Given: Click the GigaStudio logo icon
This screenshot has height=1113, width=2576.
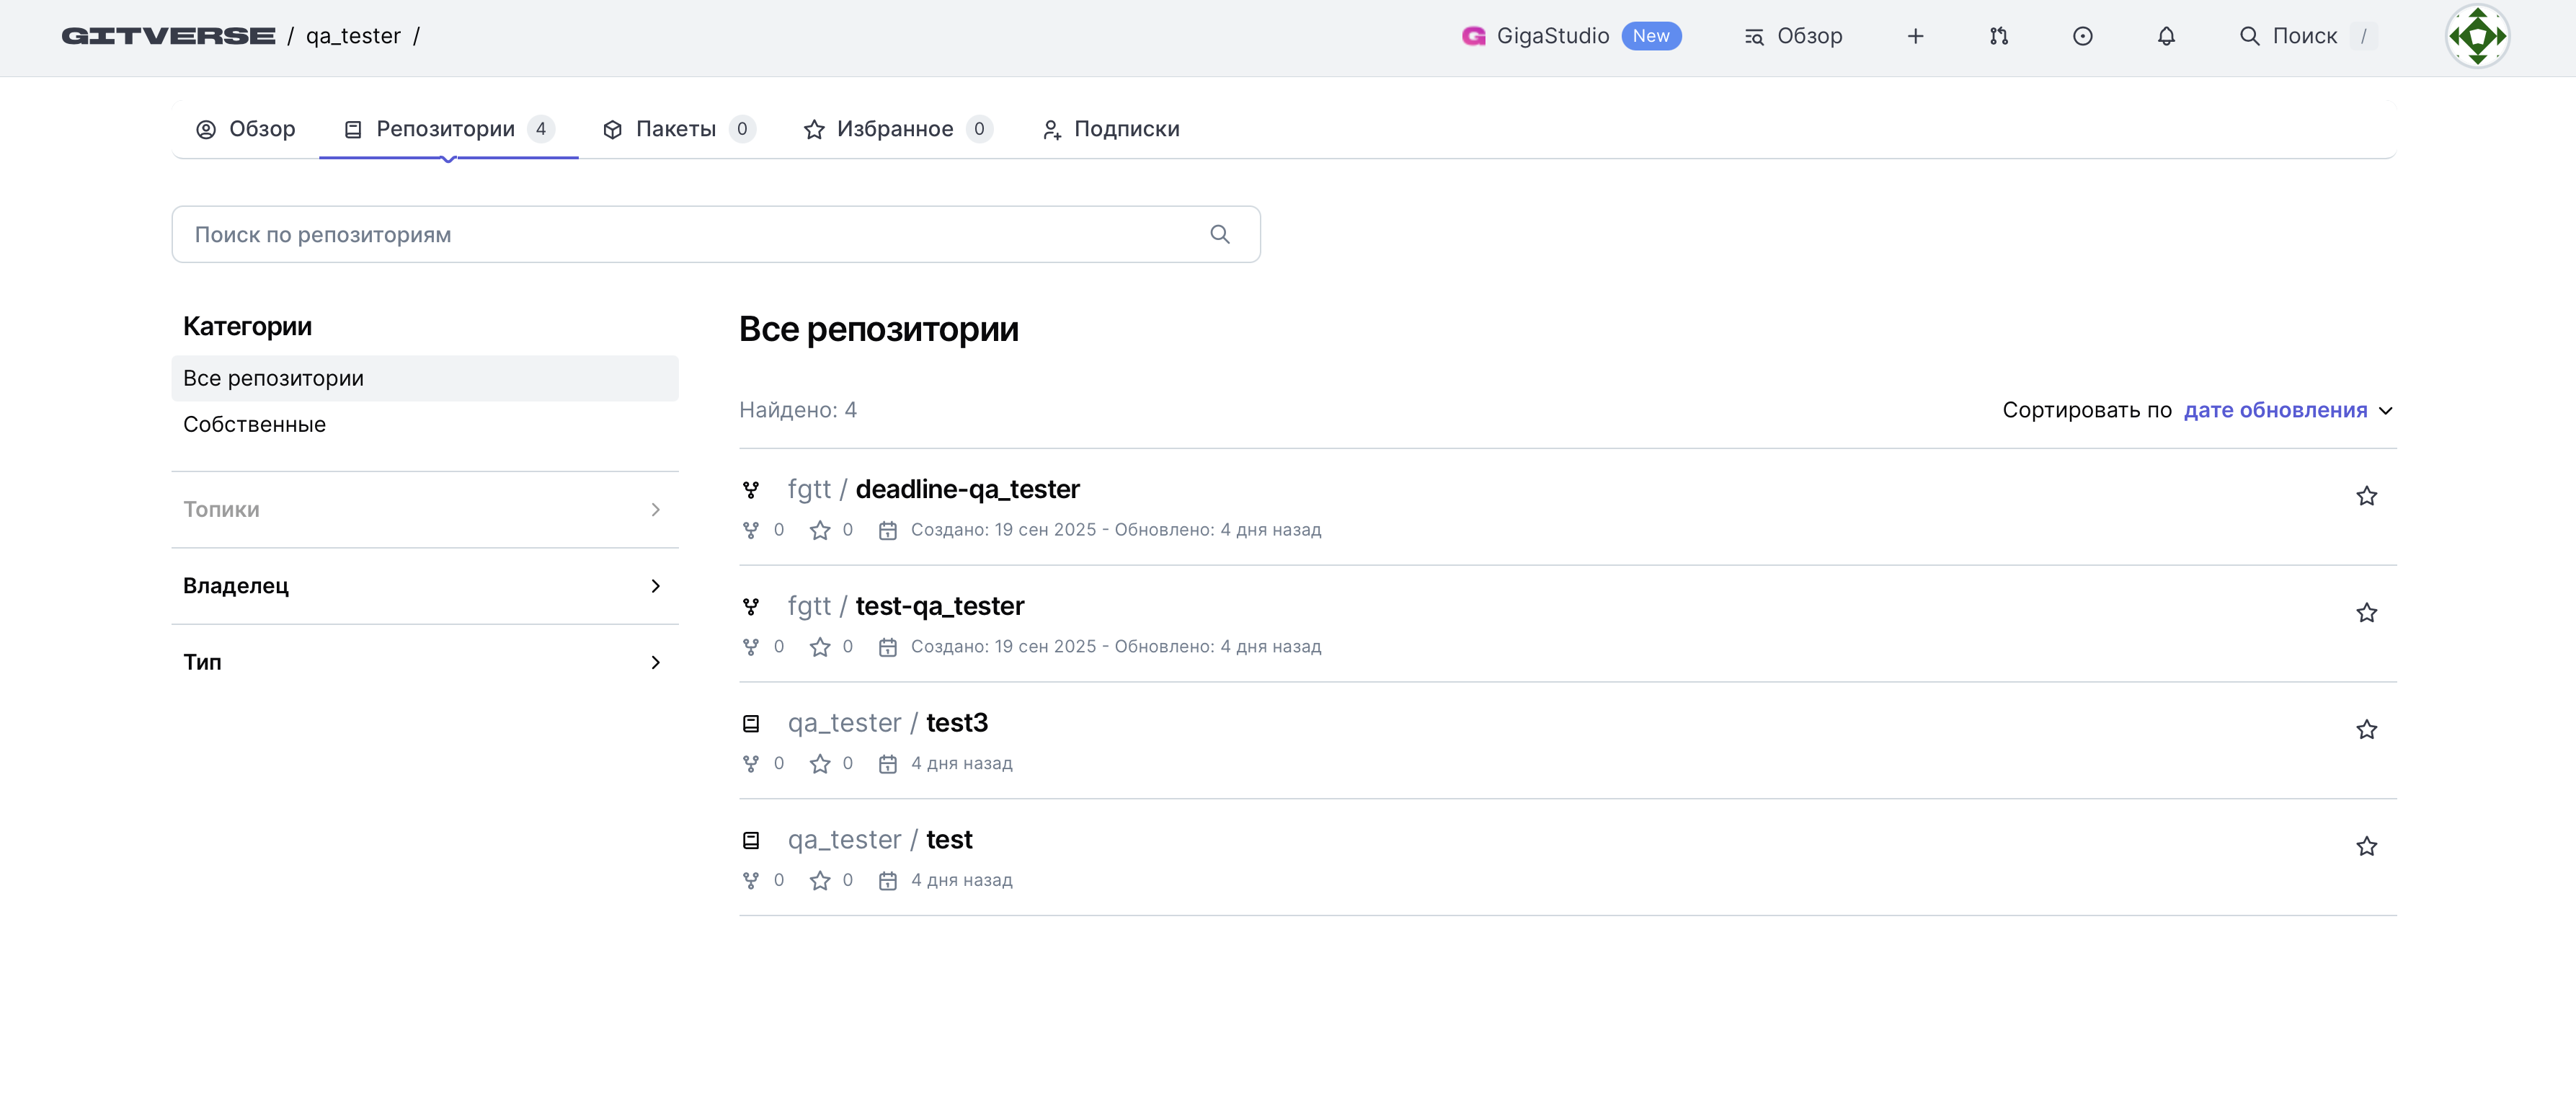Looking at the screenshot, I should 1473,36.
